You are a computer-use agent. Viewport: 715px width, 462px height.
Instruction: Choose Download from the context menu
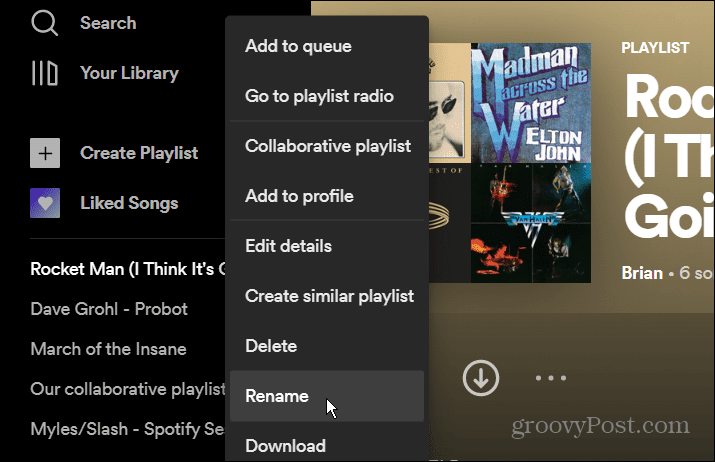coord(285,445)
